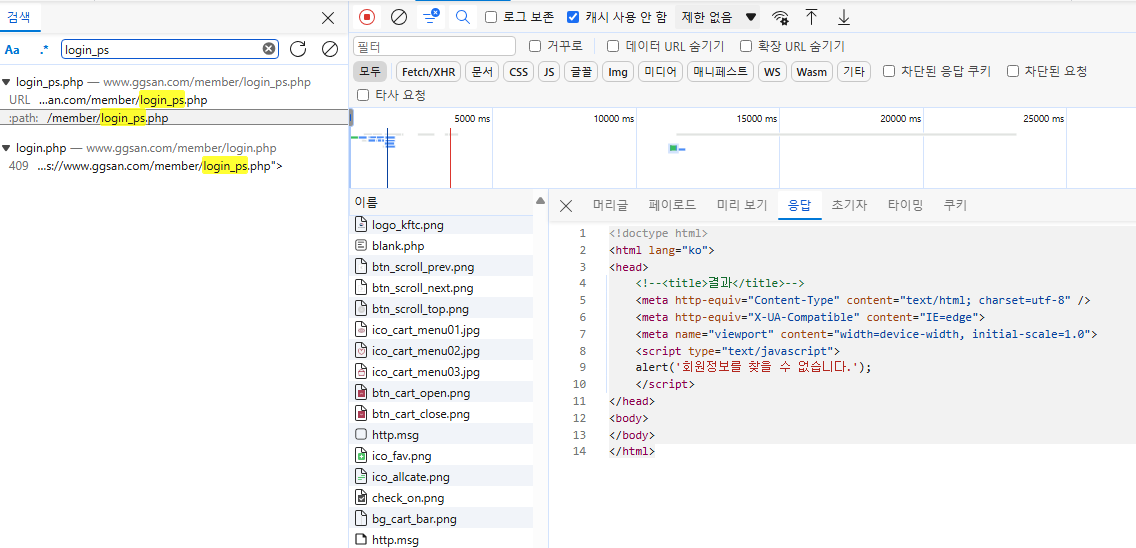Click the 필터 input field
This screenshot has width=1136, height=548.
435,46
